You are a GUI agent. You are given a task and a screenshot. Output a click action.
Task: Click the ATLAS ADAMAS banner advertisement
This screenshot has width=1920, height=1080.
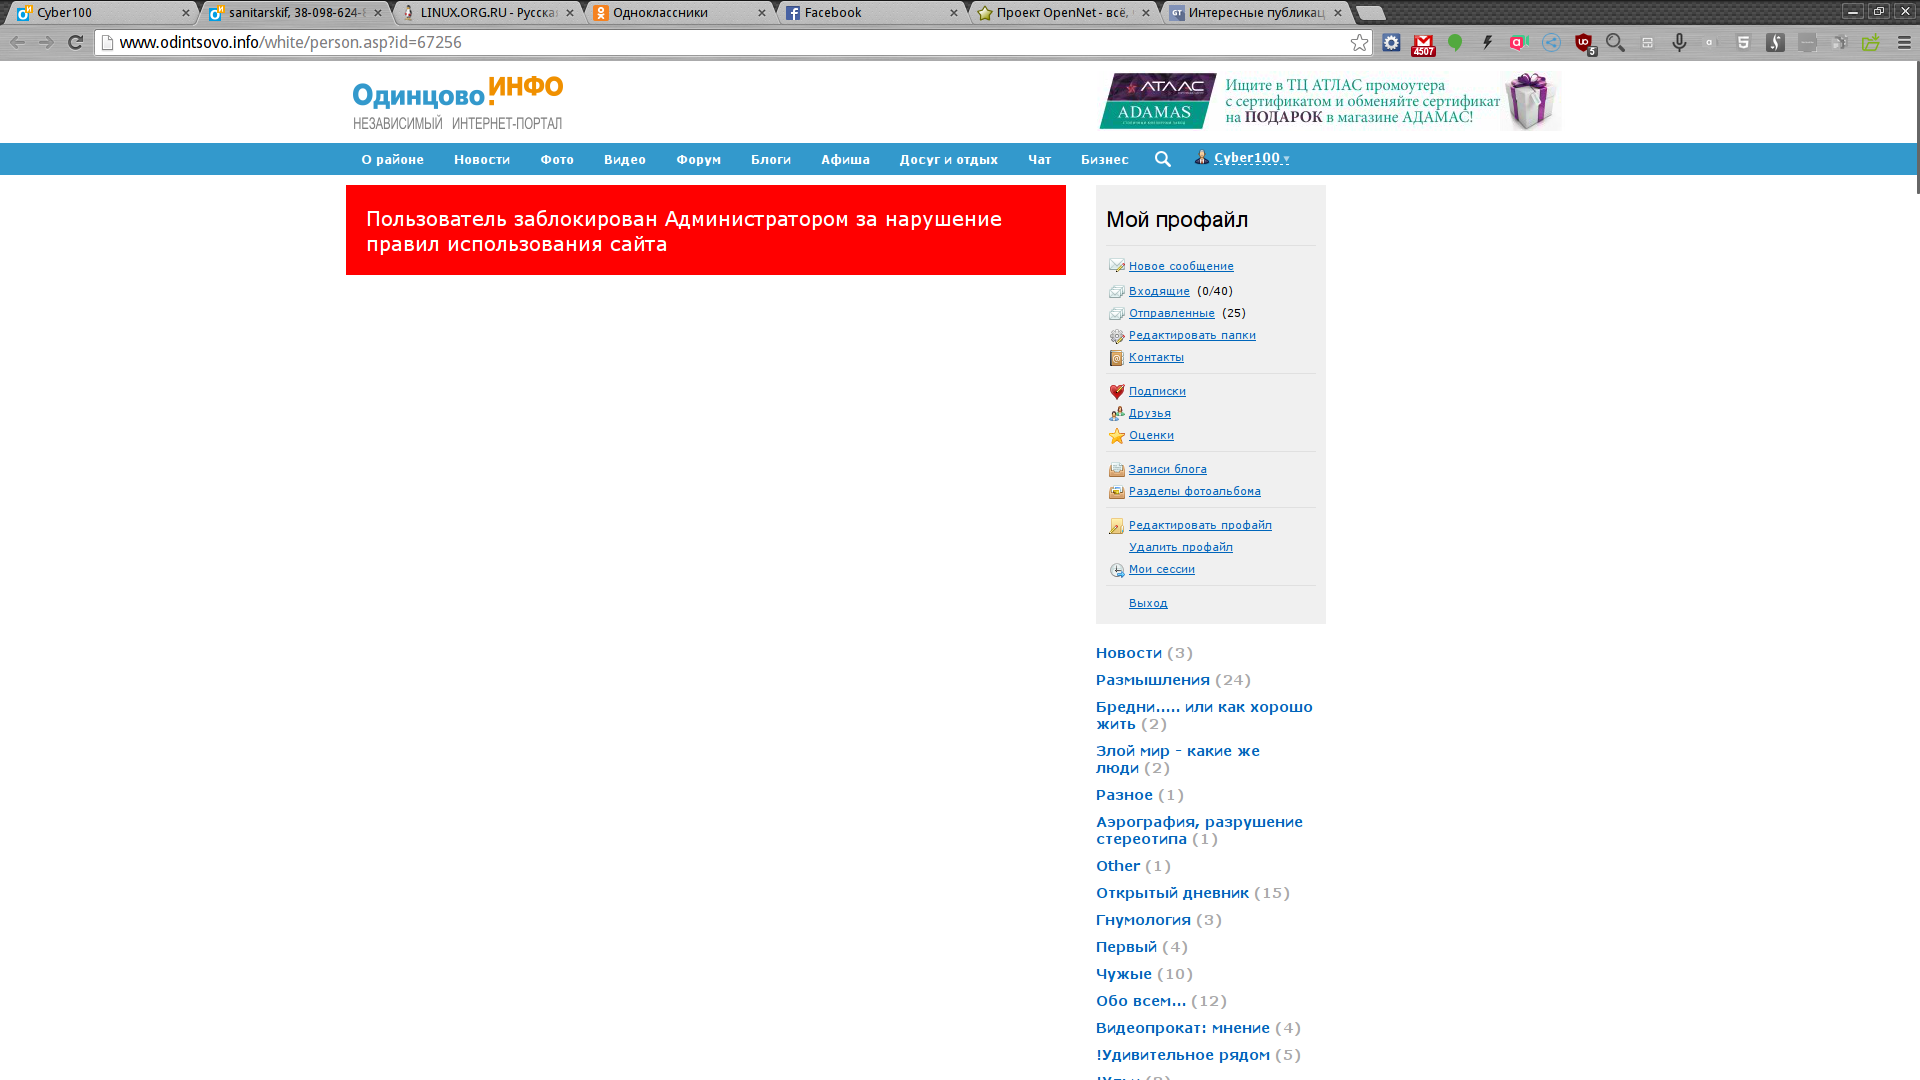coord(1330,101)
